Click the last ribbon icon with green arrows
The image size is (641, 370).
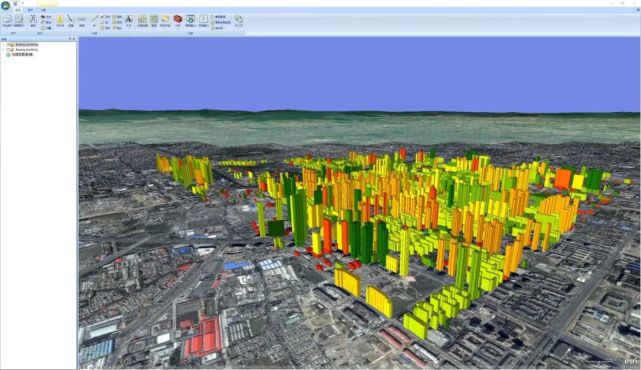coord(239,19)
